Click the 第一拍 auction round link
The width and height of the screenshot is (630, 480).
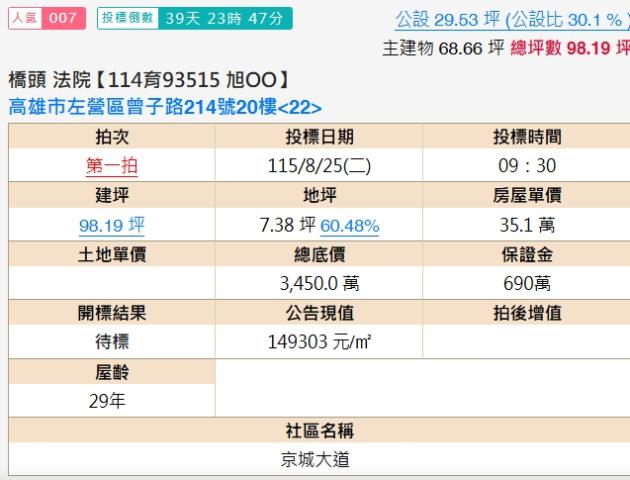[112, 165]
